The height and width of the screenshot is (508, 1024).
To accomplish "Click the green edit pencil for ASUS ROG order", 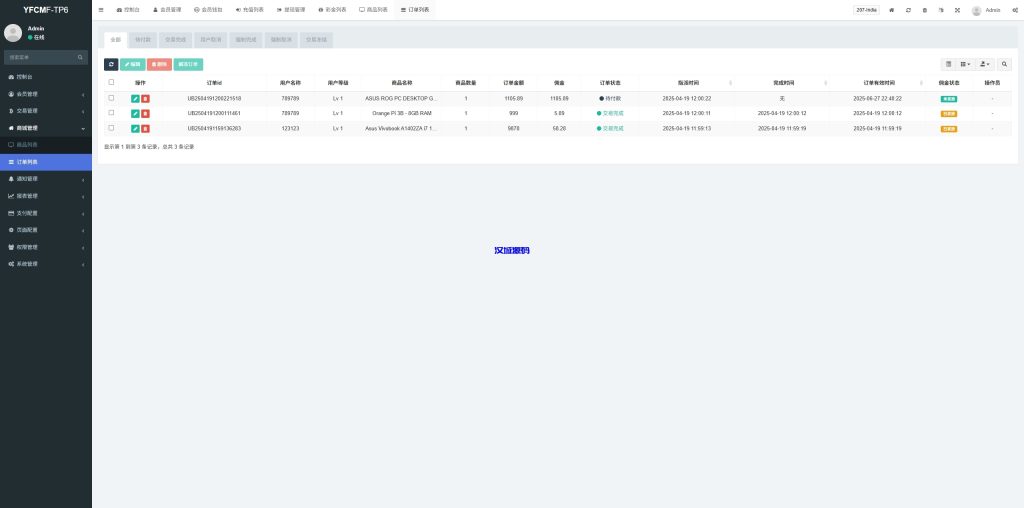I will click(135, 98).
